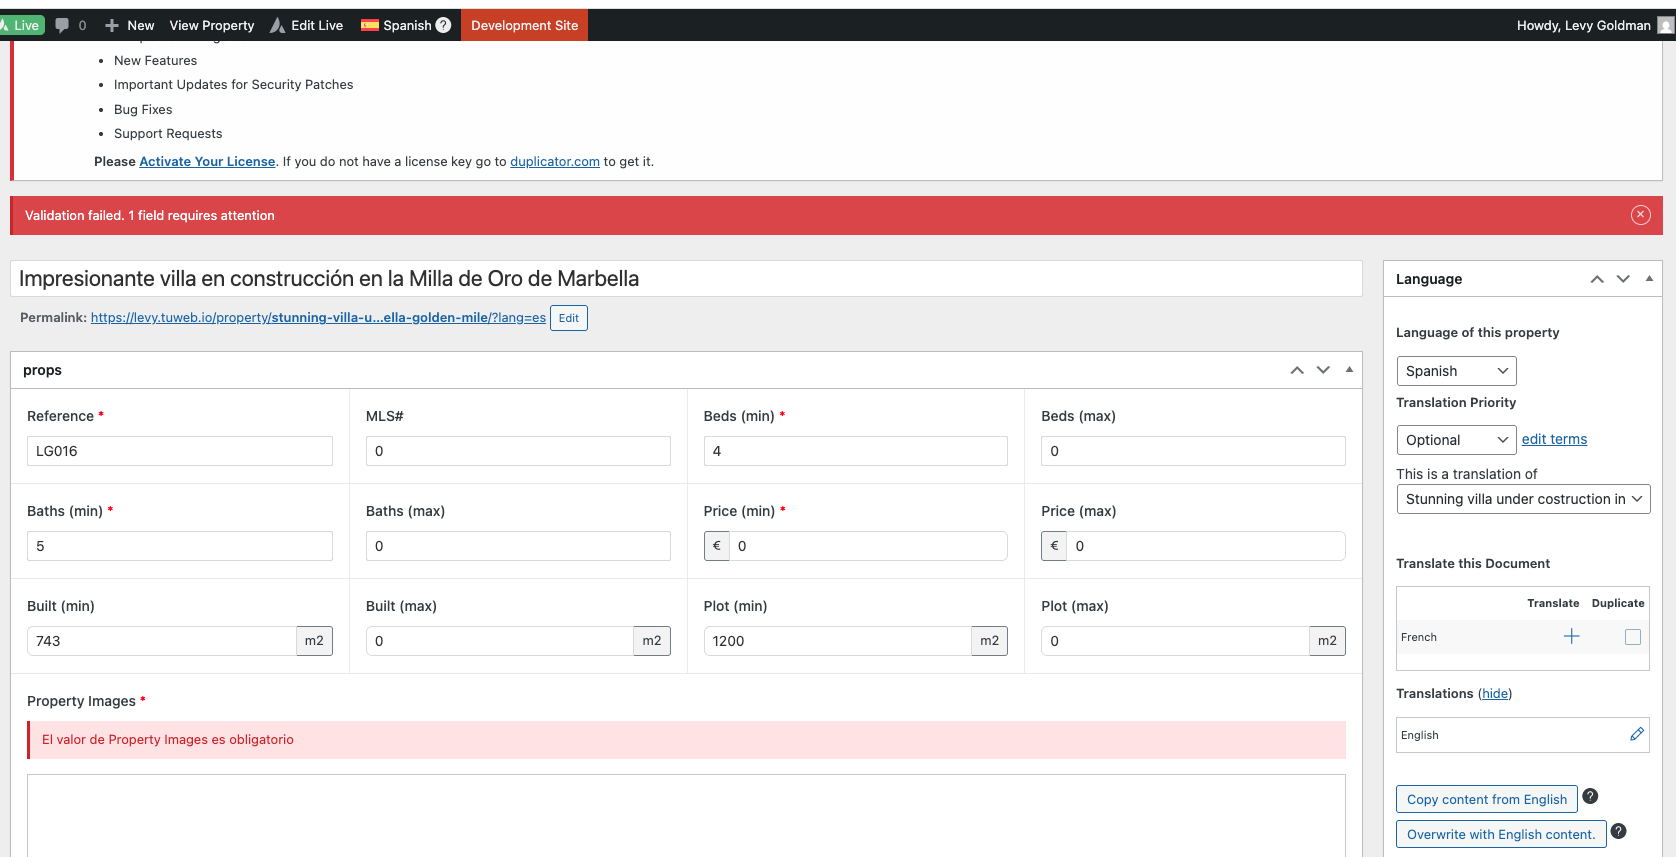This screenshot has height=857, width=1676.
Task: Click the Baths (min) input field
Action: (x=180, y=546)
